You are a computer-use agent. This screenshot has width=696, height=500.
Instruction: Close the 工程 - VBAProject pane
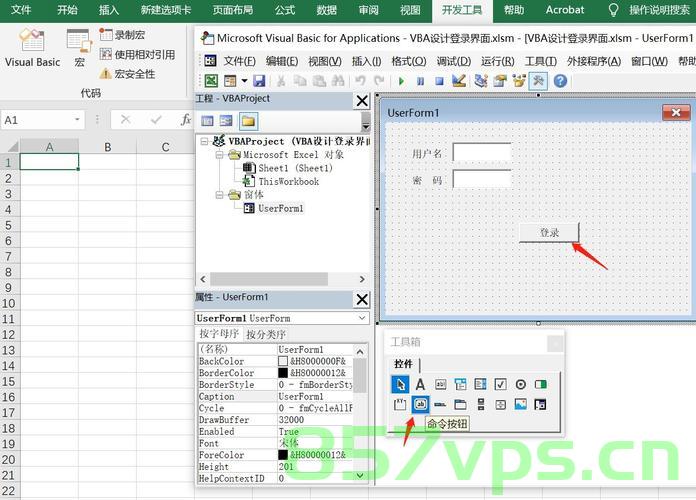pos(362,101)
